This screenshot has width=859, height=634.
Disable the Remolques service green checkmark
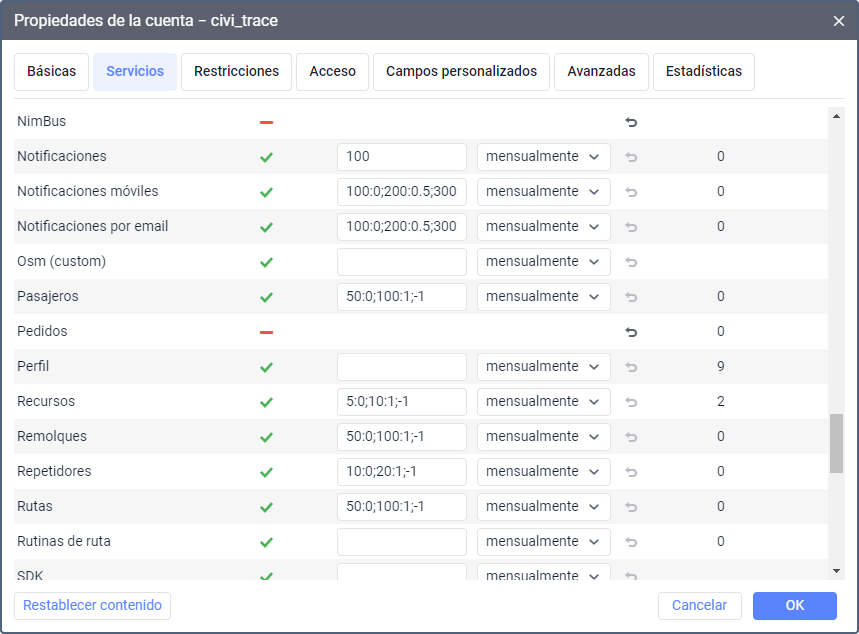point(266,437)
